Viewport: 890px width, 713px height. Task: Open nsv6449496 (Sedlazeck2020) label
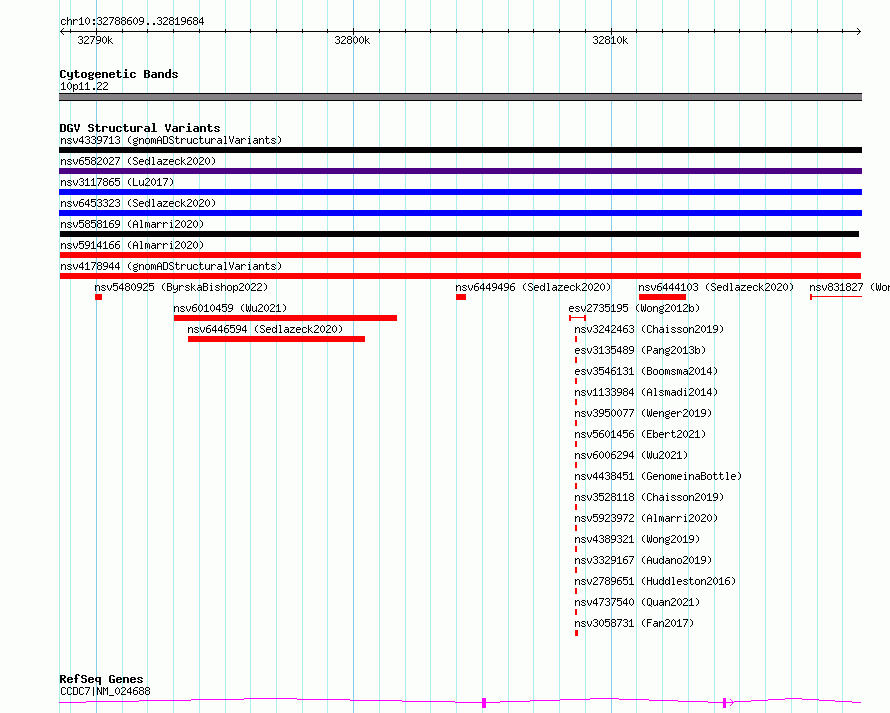533,287
